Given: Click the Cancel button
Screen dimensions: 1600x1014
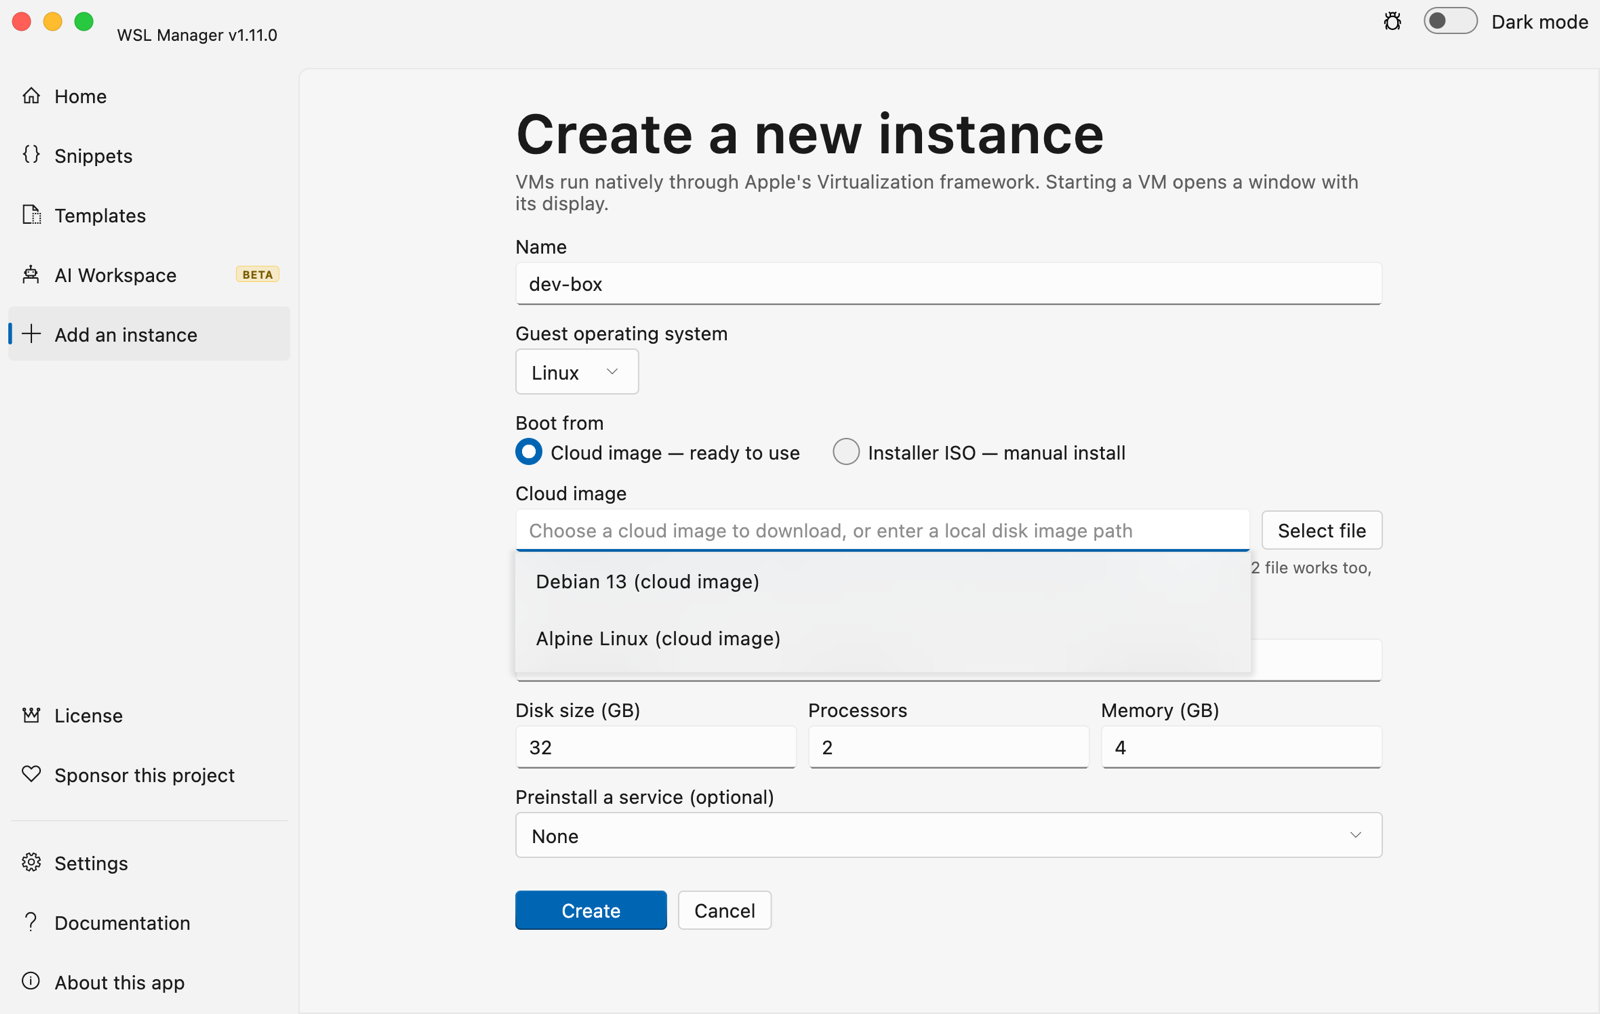Looking at the screenshot, I should point(724,910).
